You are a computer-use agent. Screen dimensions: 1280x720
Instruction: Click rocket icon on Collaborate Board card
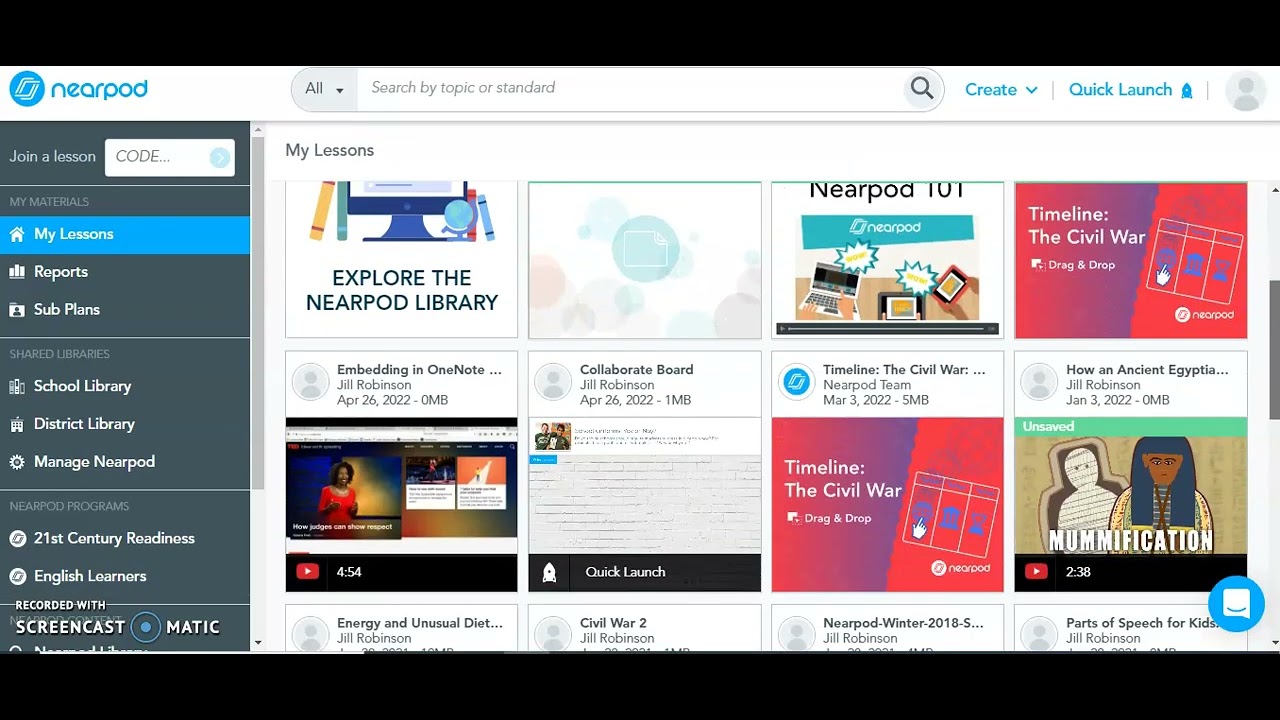pos(549,572)
